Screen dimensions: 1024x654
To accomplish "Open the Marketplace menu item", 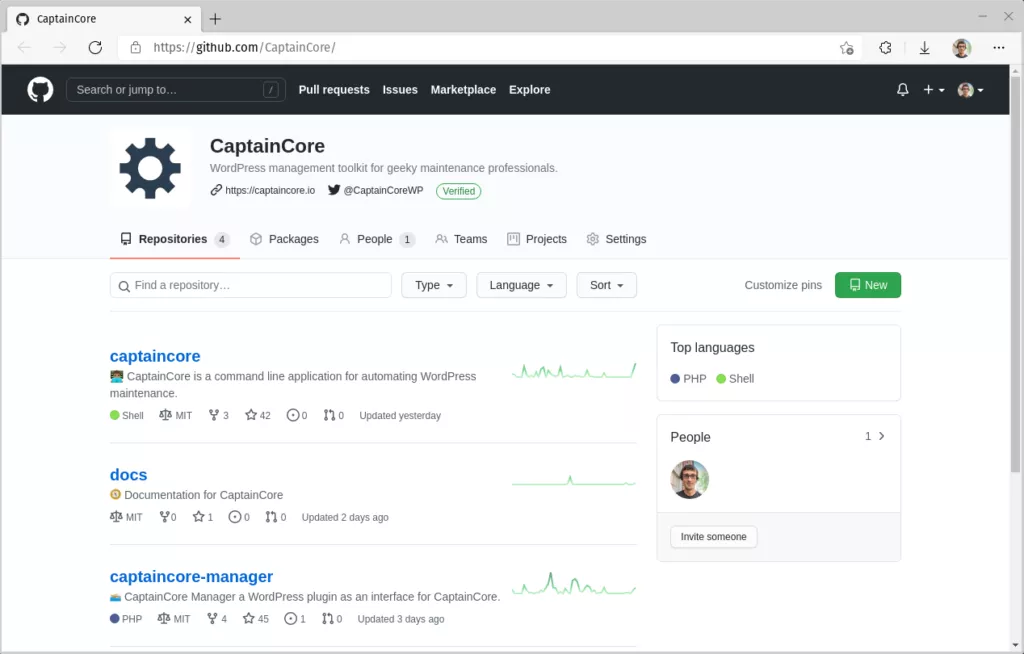I will pyautogui.click(x=463, y=90).
